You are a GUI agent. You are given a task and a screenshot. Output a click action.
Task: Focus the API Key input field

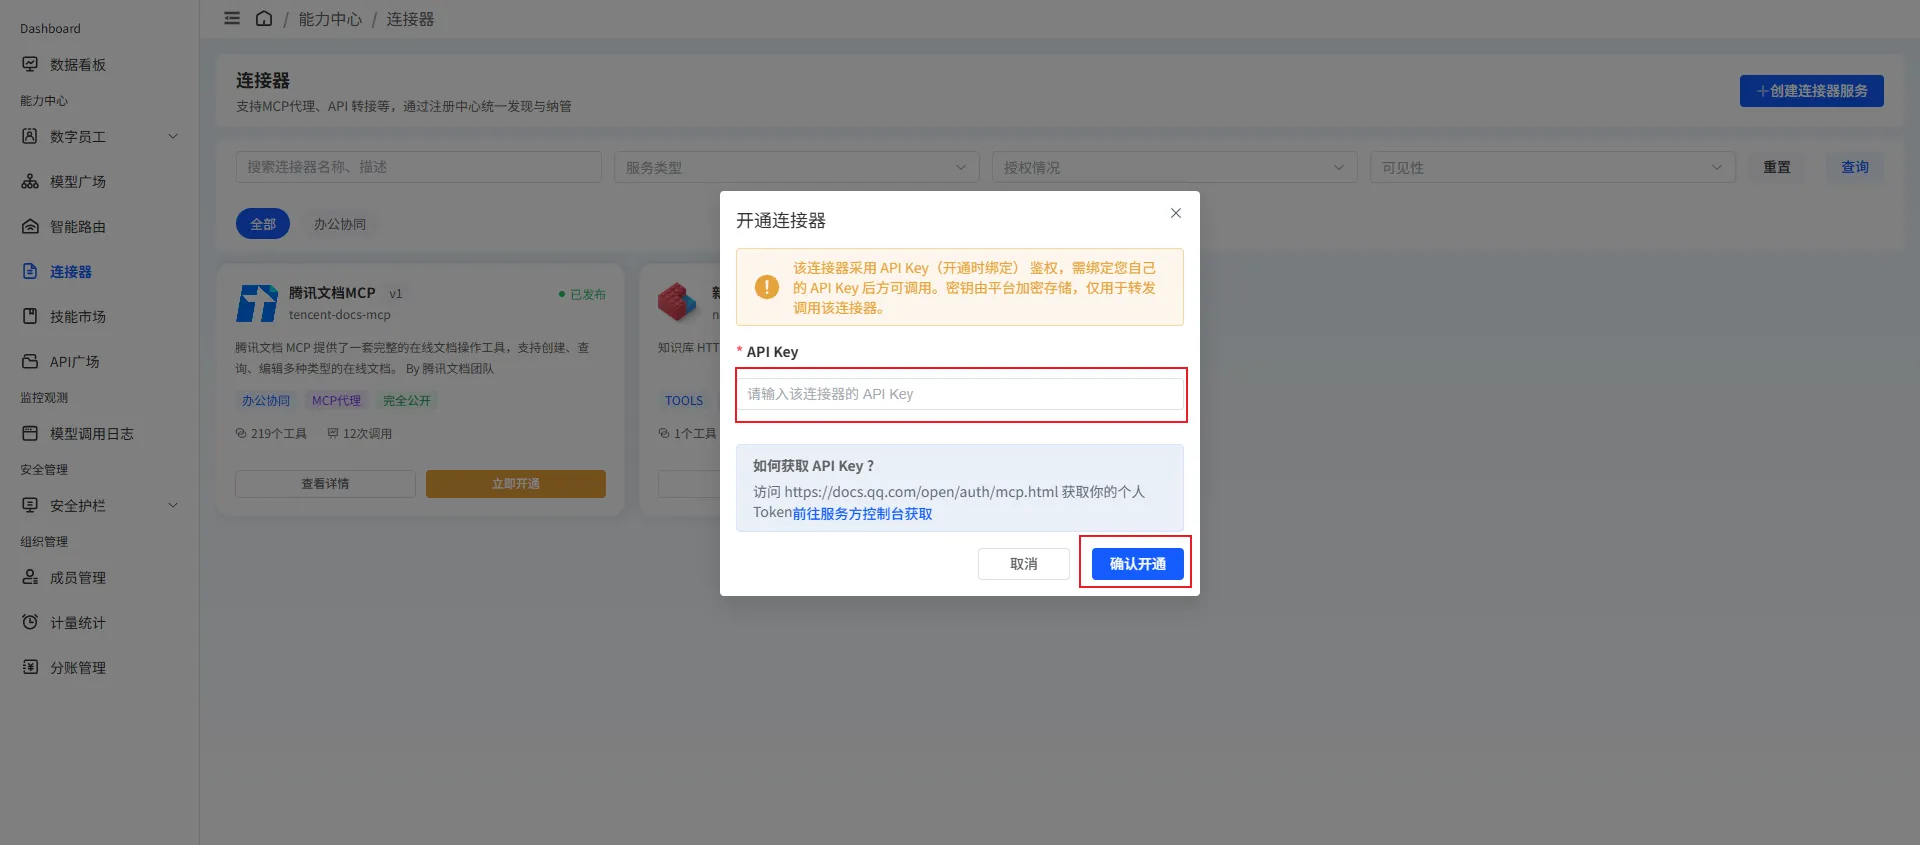pyautogui.click(x=960, y=394)
